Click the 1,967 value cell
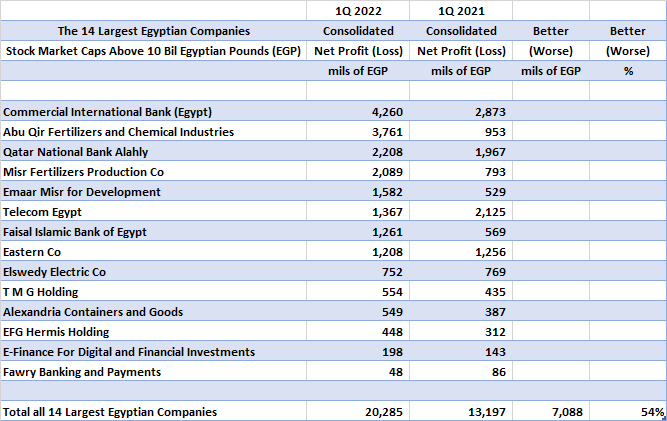Image resolution: width=667 pixels, height=421 pixels. (461, 151)
